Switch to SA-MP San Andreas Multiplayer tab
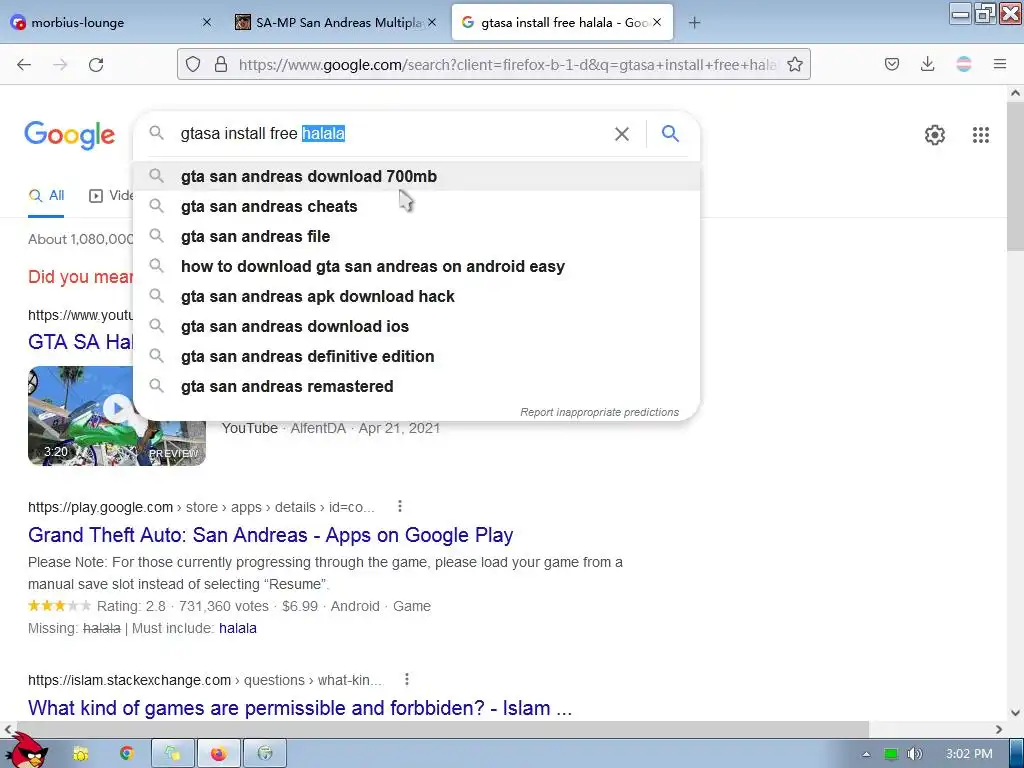Image resolution: width=1024 pixels, height=768 pixels. click(x=336, y=22)
